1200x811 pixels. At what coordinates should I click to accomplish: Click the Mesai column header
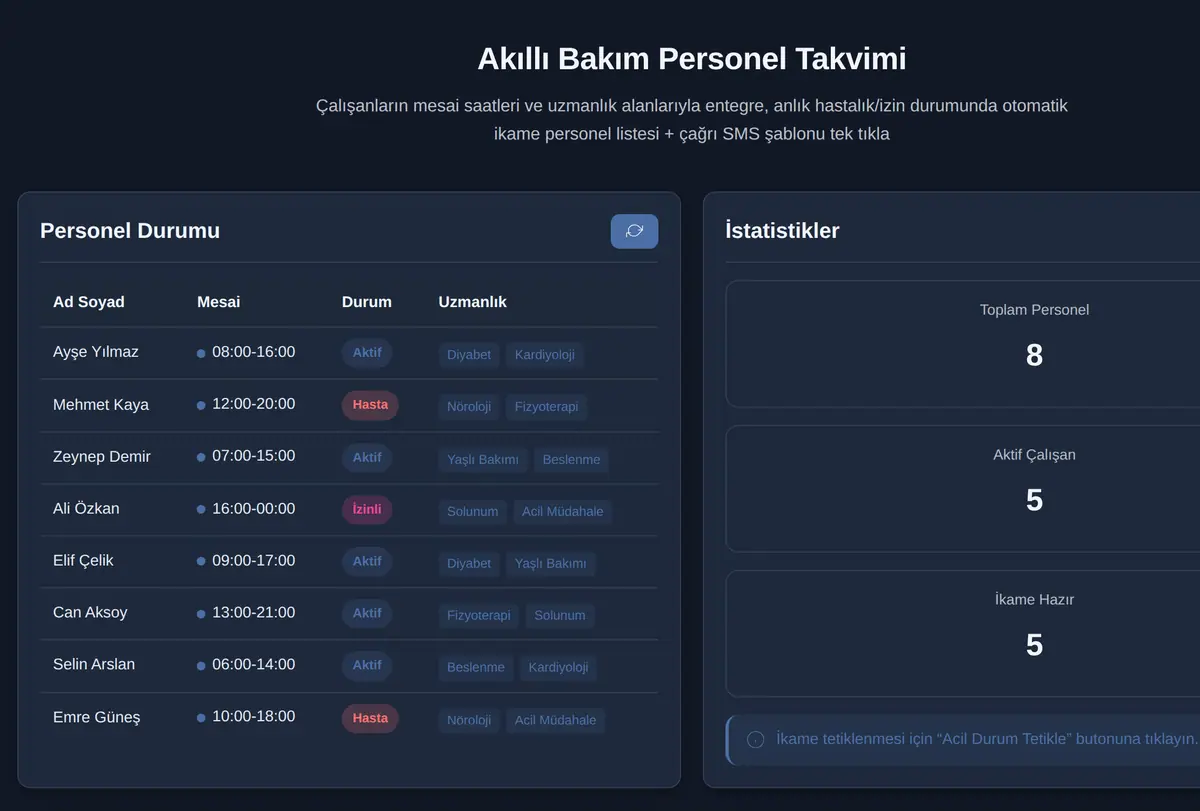coord(218,302)
